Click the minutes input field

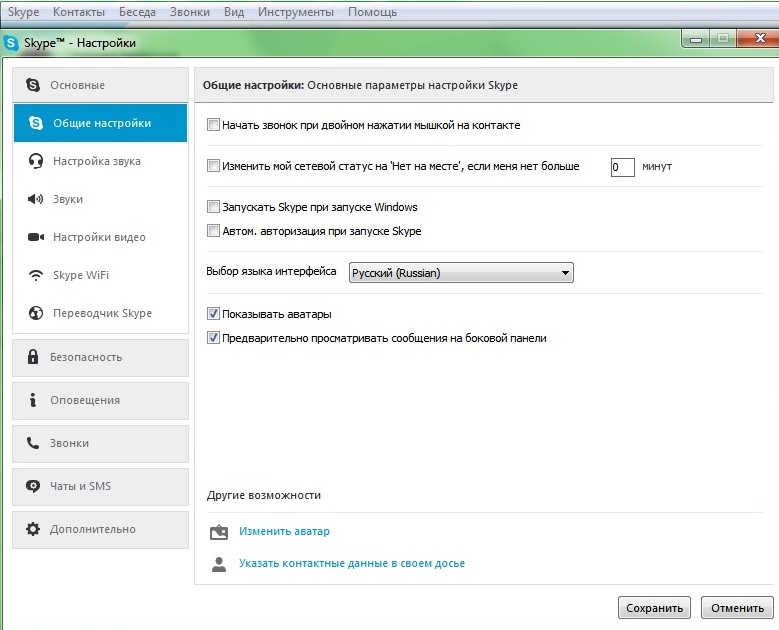click(623, 167)
